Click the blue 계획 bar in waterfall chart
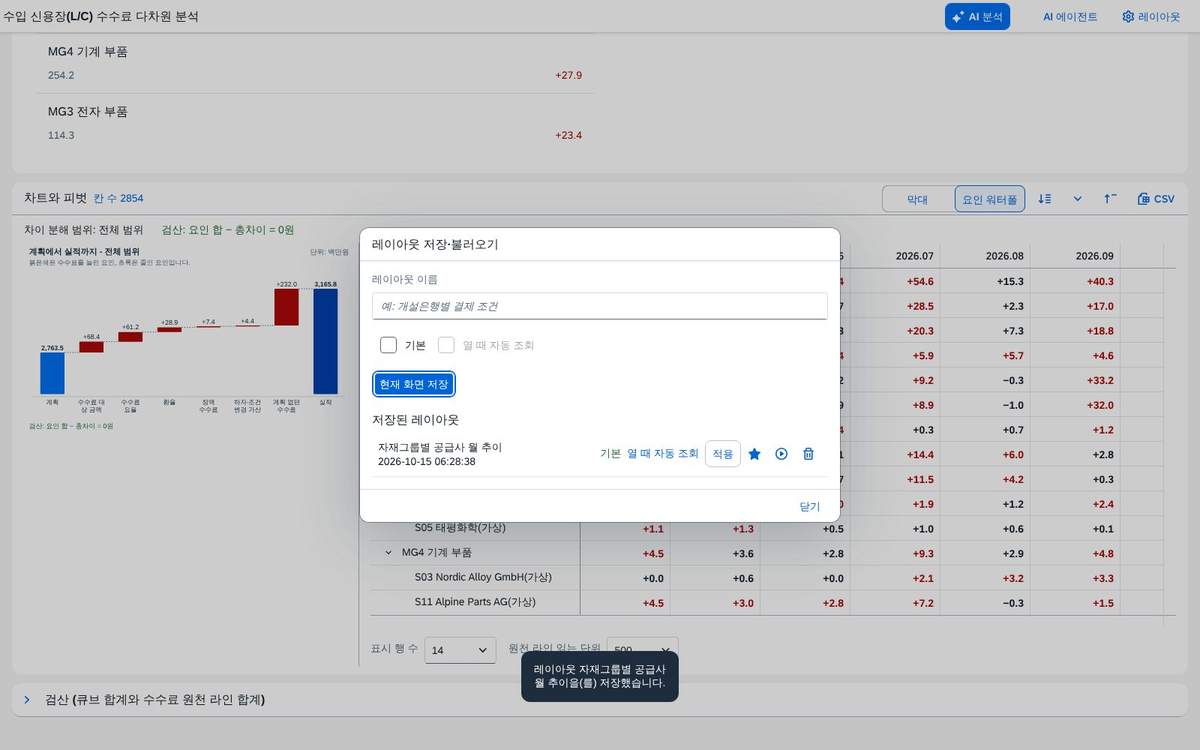Image resolution: width=1200 pixels, height=750 pixels. click(x=52, y=373)
